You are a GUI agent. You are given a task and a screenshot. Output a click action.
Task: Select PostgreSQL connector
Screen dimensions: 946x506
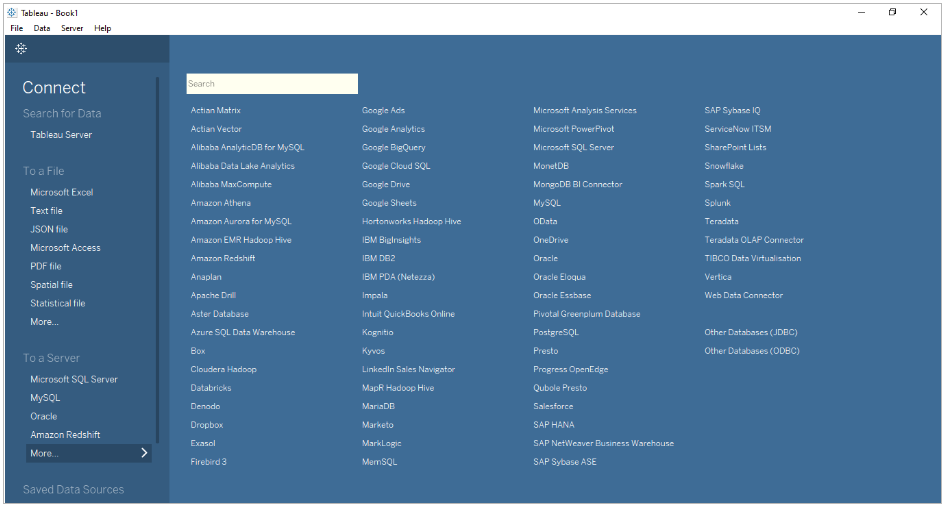[555, 332]
